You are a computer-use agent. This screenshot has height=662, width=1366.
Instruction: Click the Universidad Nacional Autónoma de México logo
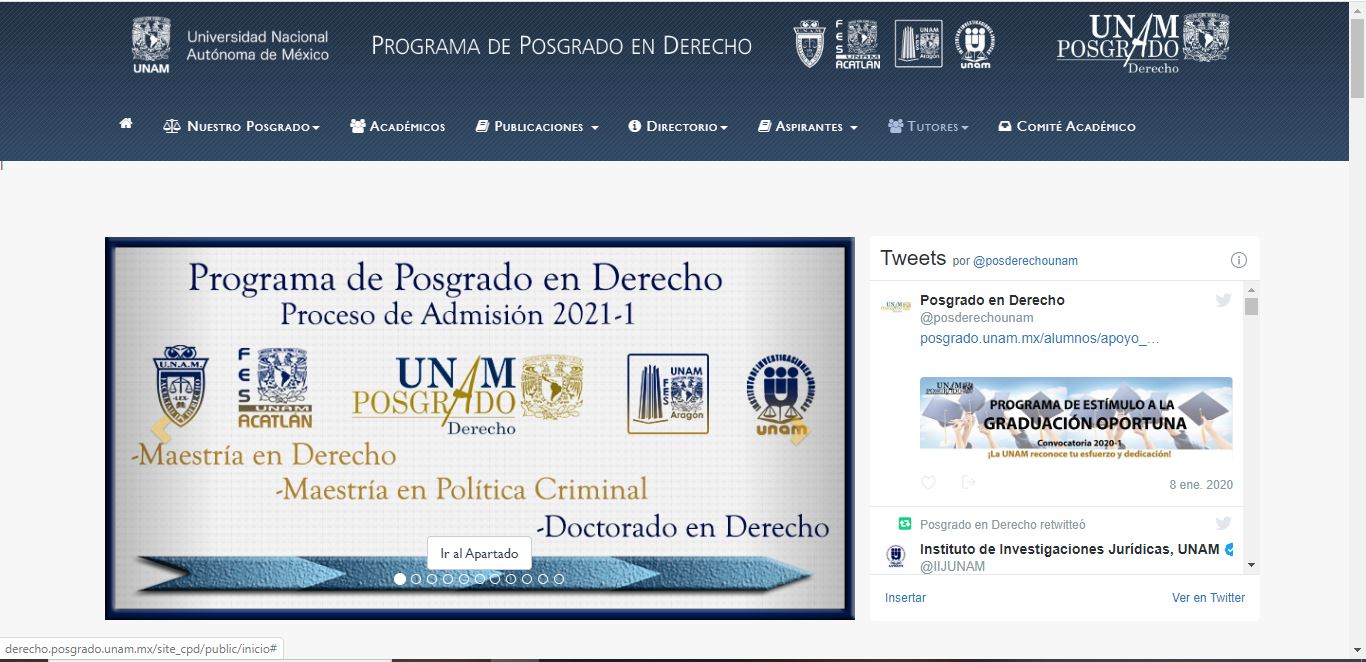pos(231,45)
